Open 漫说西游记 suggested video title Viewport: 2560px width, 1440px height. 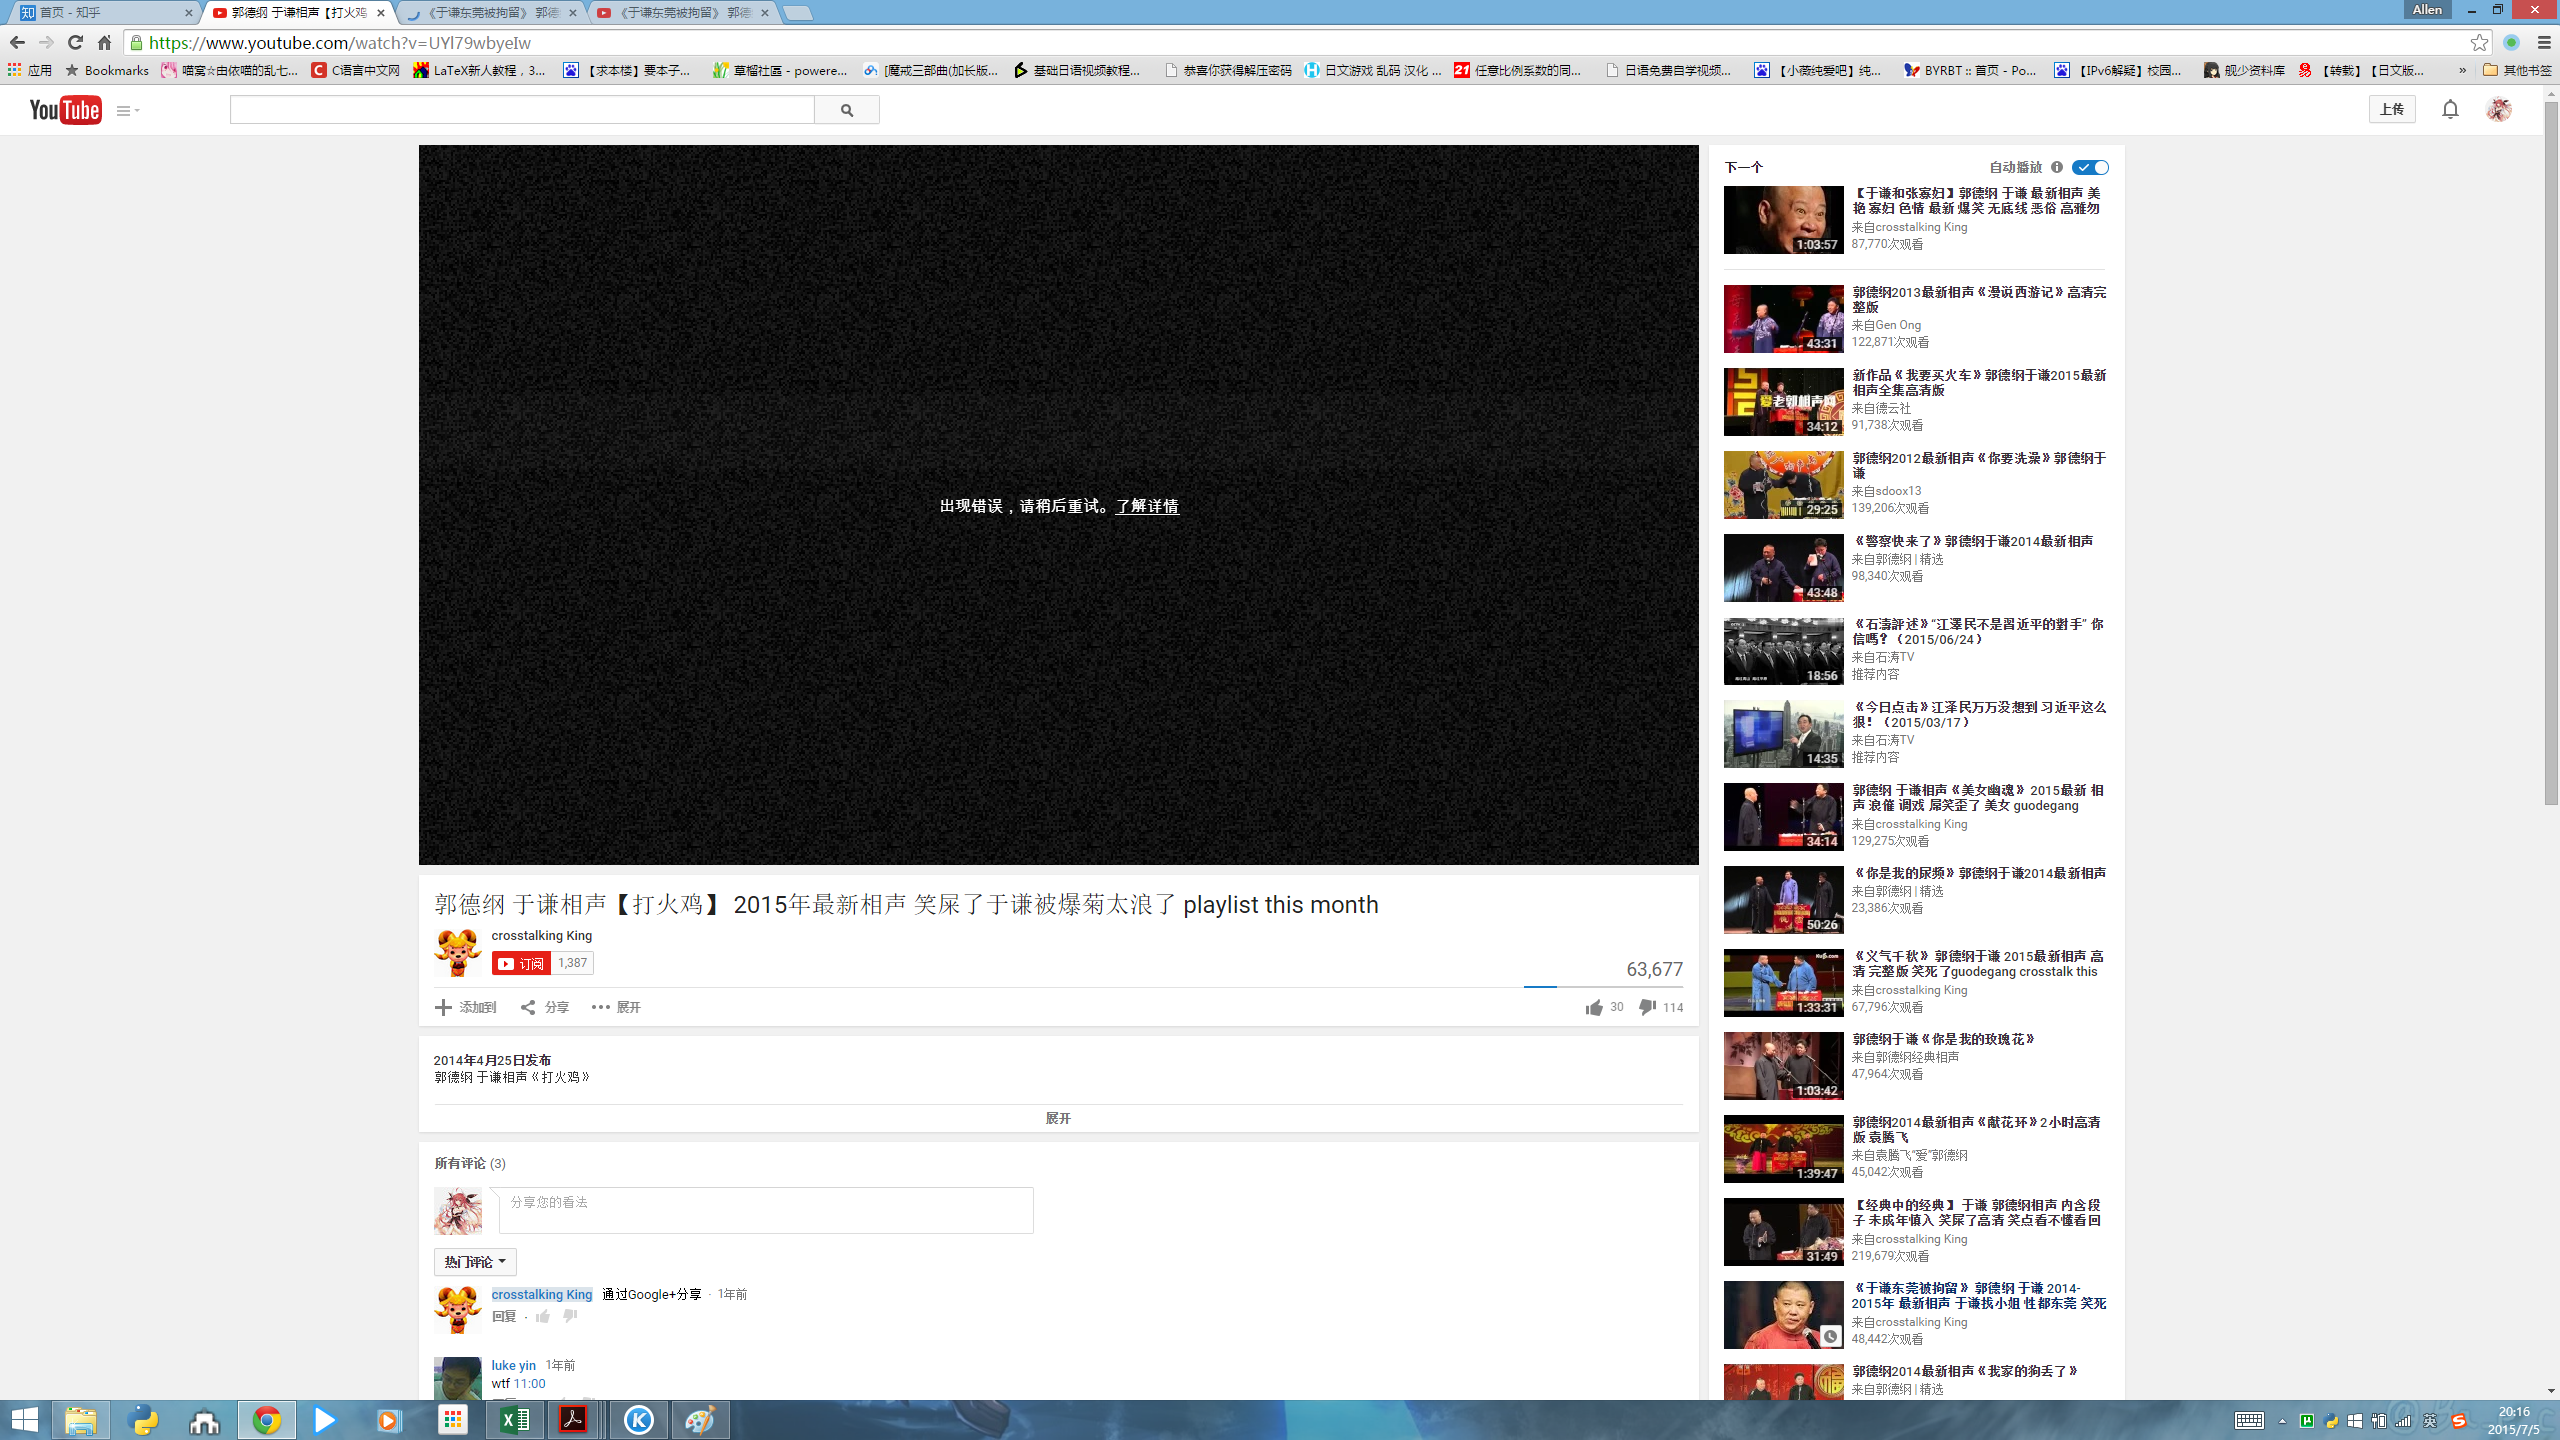(1979, 300)
